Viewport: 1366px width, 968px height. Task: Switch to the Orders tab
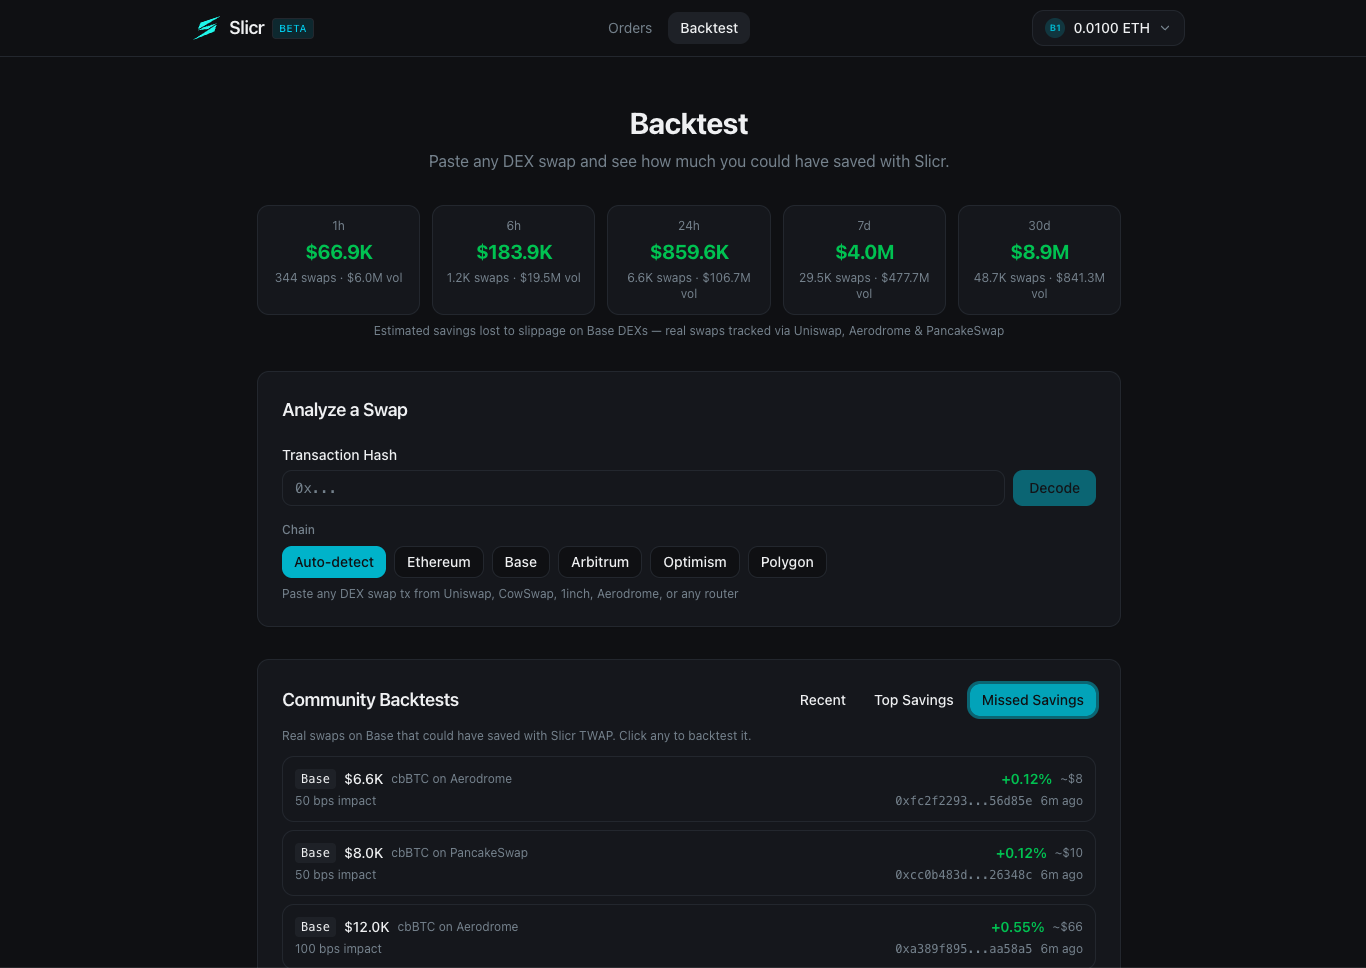point(630,28)
